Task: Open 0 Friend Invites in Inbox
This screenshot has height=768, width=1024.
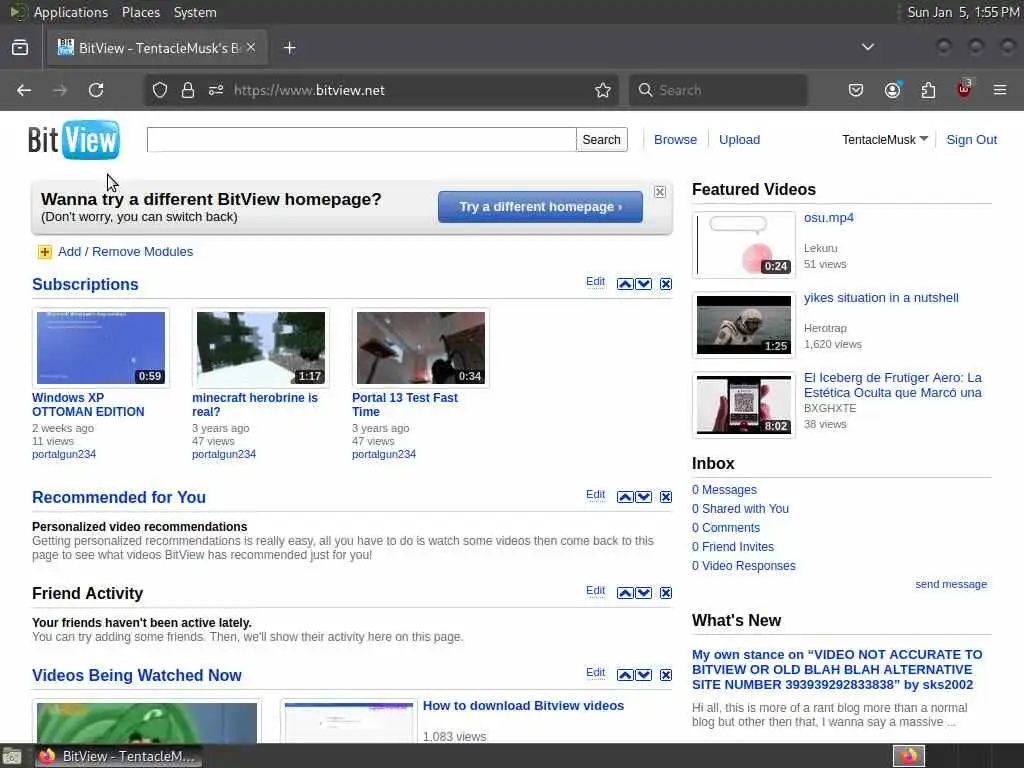Action: point(733,547)
